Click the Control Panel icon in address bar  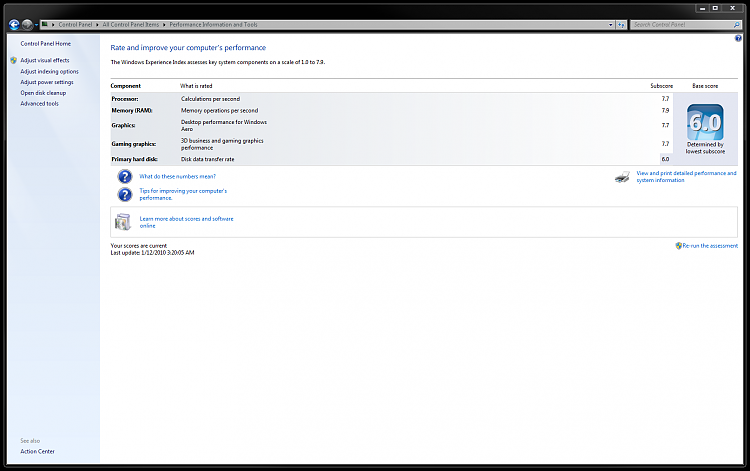point(44,24)
